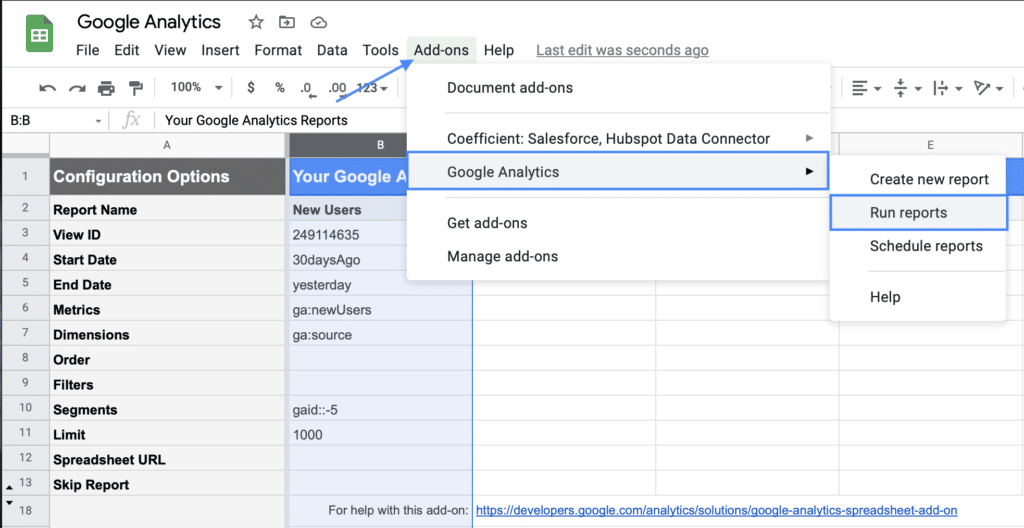Viewport: 1024px width, 528px height.
Task: Click the Skip Report label cell
Action: (167, 484)
